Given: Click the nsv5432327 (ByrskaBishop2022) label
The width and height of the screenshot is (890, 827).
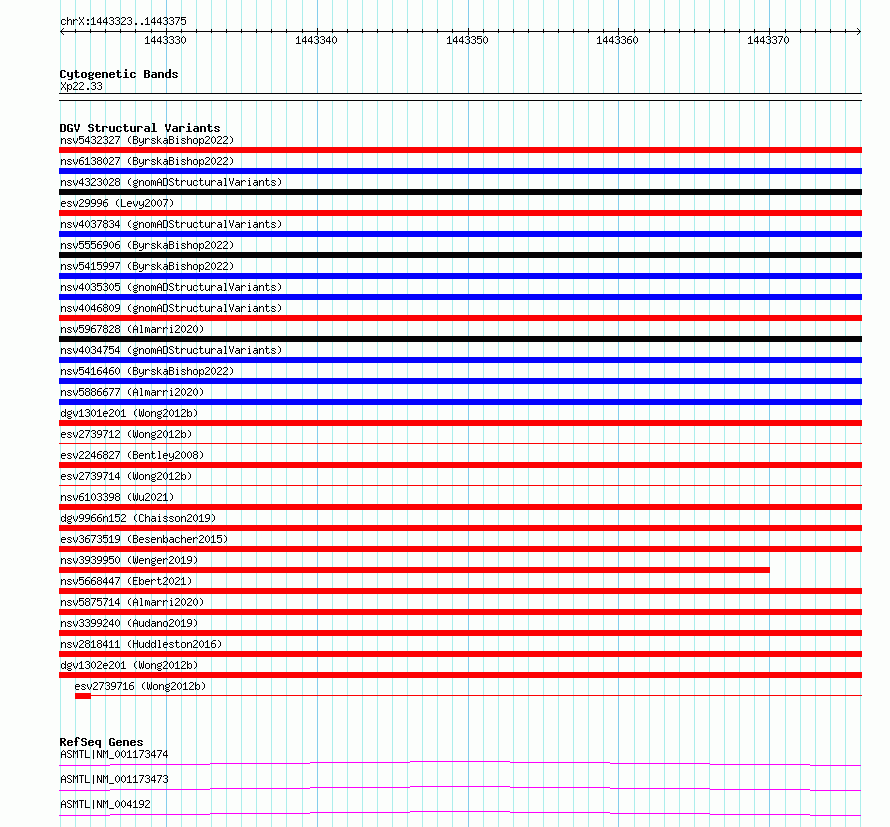Looking at the screenshot, I should (147, 140).
